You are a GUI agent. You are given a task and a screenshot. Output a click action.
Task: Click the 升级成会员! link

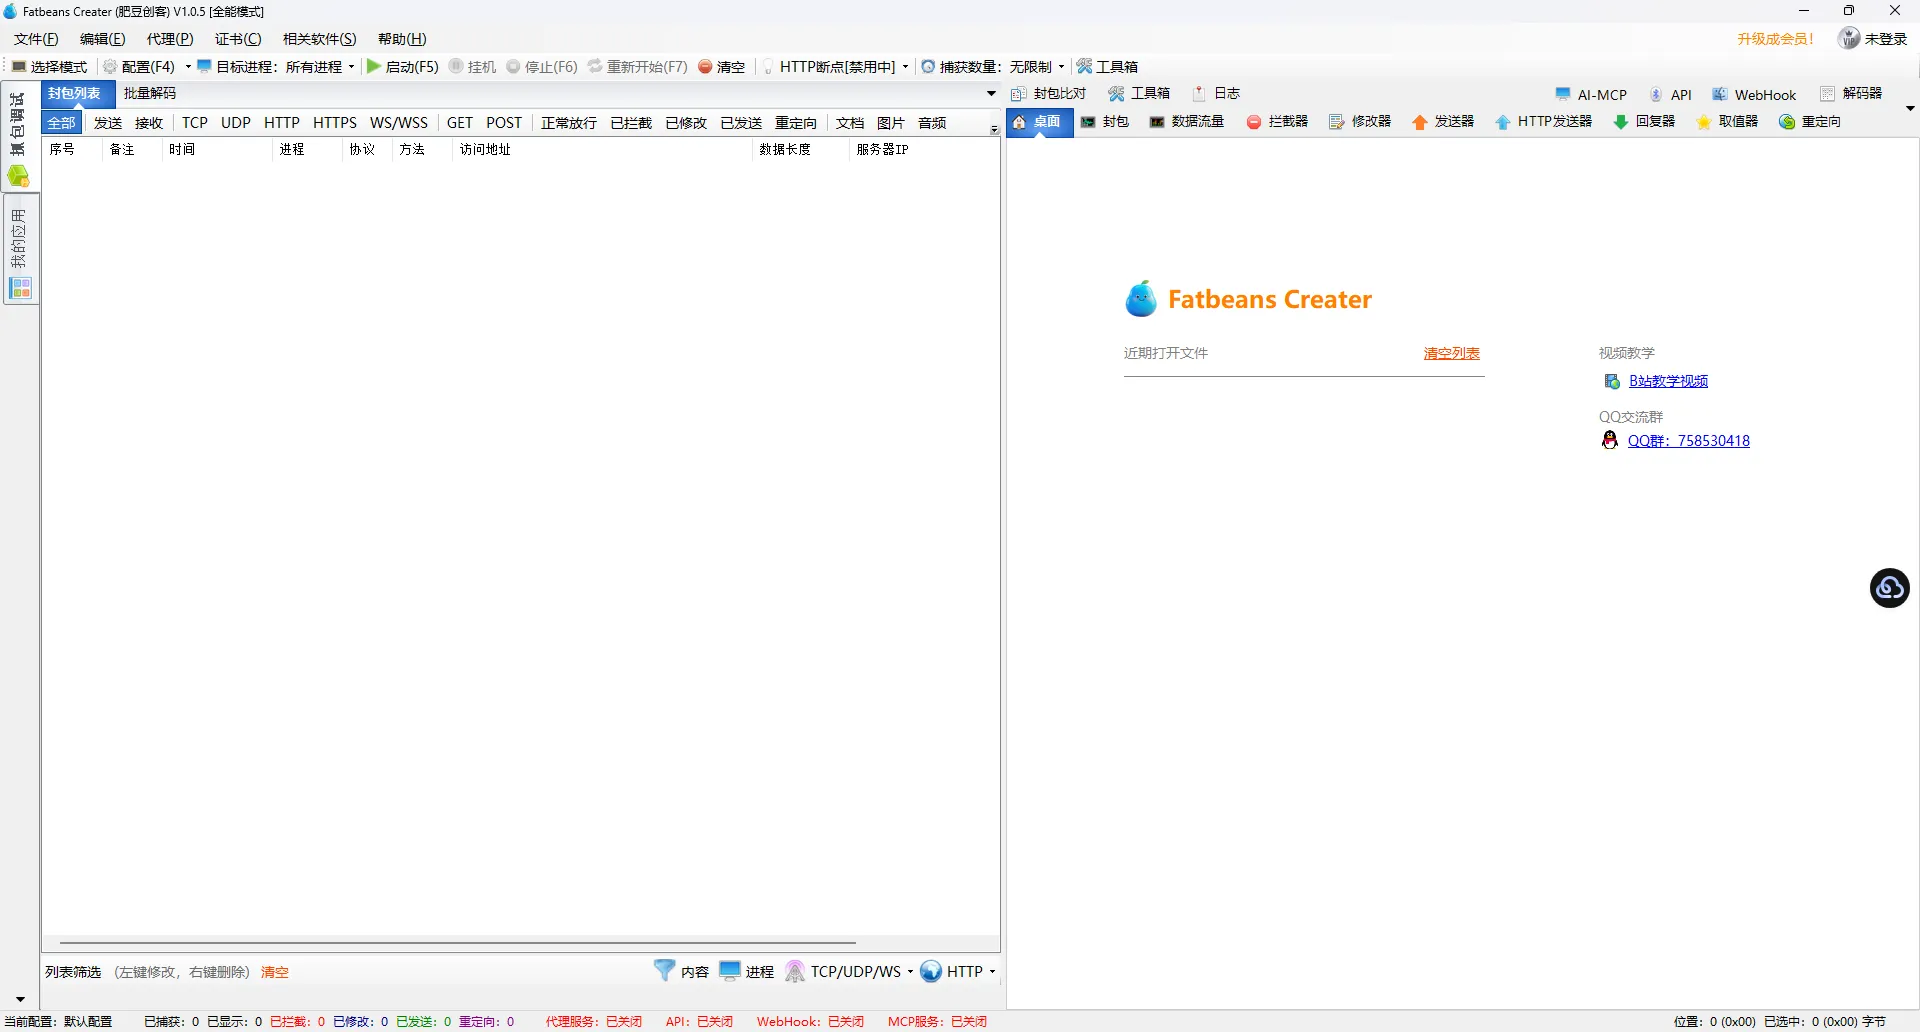tap(1775, 39)
